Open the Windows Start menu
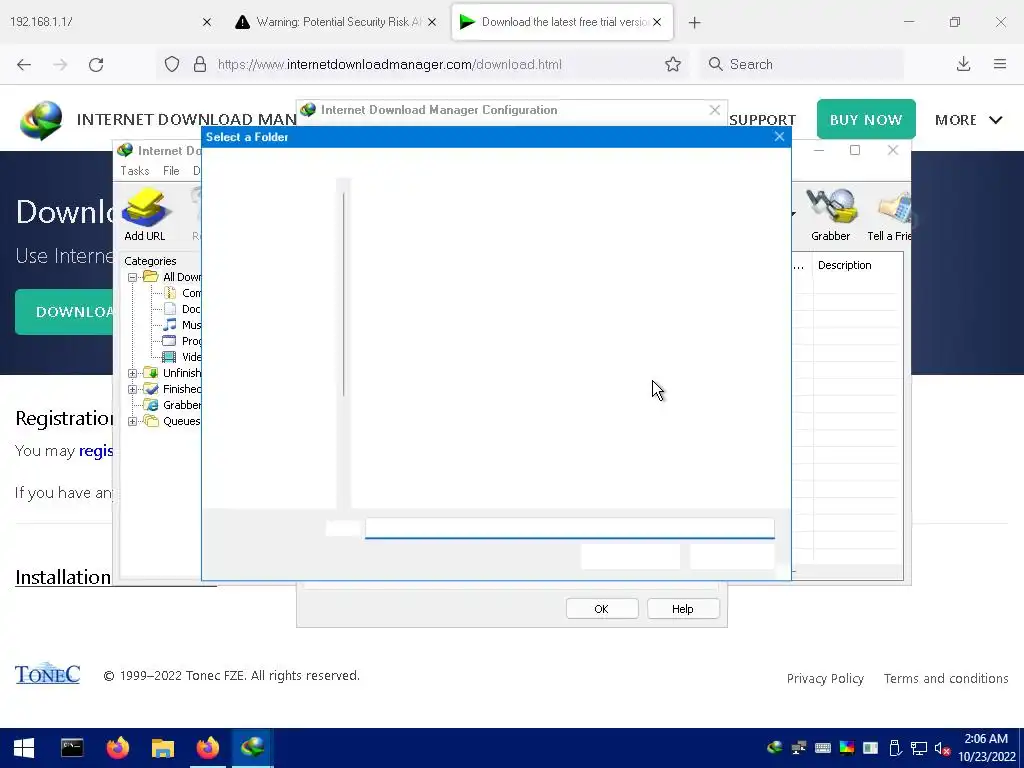The width and height of the screenshot is (1024, 768). point(24,748)
